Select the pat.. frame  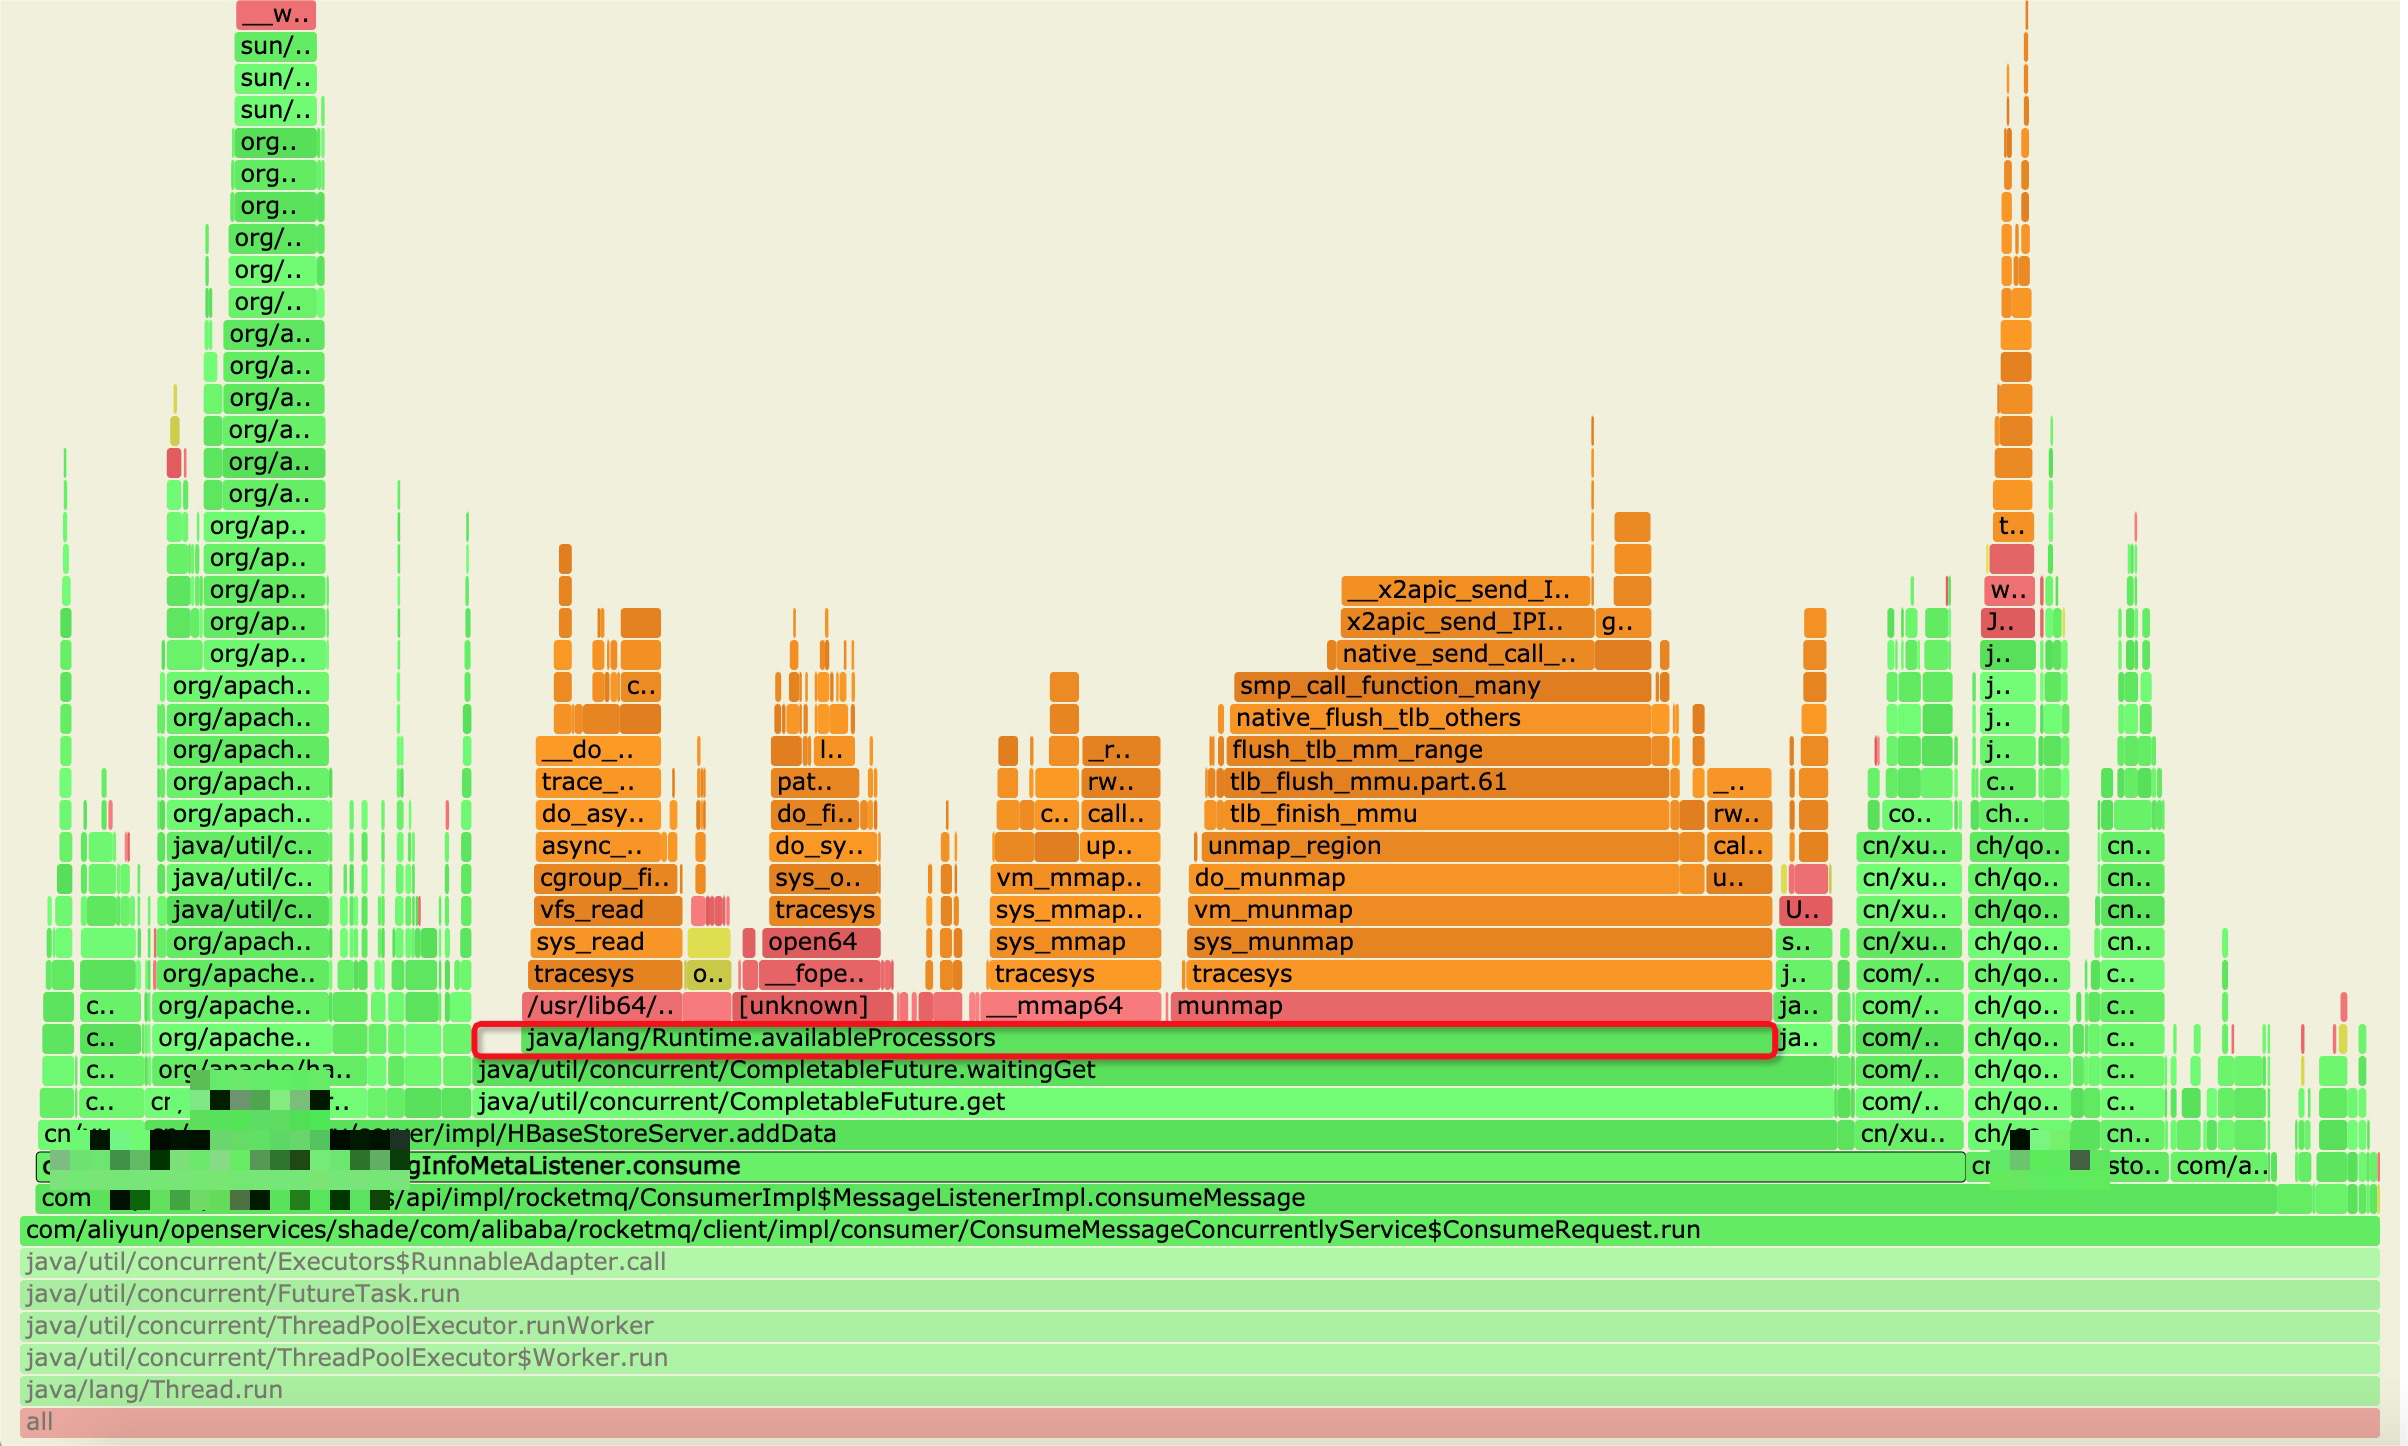(815, 782)
